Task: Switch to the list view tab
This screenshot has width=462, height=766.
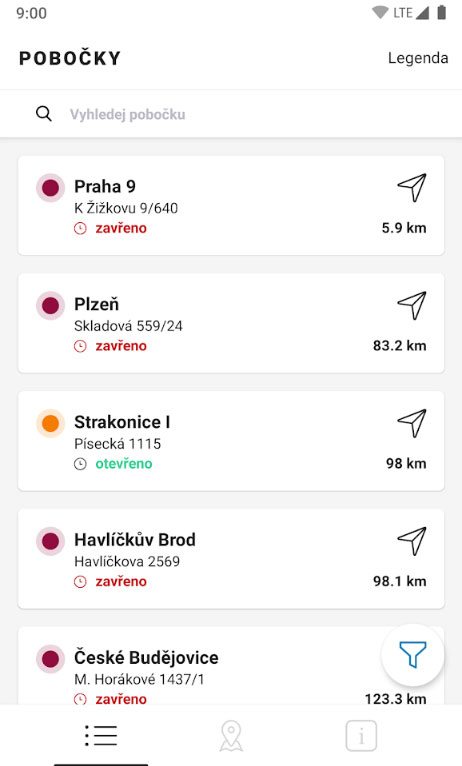Action: [x=101, y=735]
